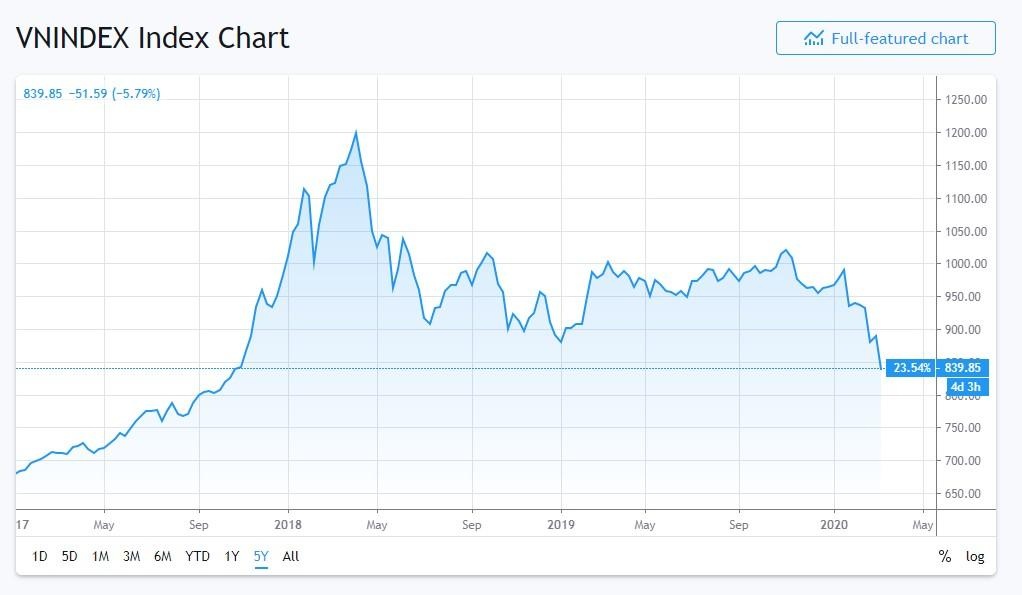This screenshot has height=595, width=1022.
Task: Click the 1200.00 price axis label
Action: (x=966, y=132)
